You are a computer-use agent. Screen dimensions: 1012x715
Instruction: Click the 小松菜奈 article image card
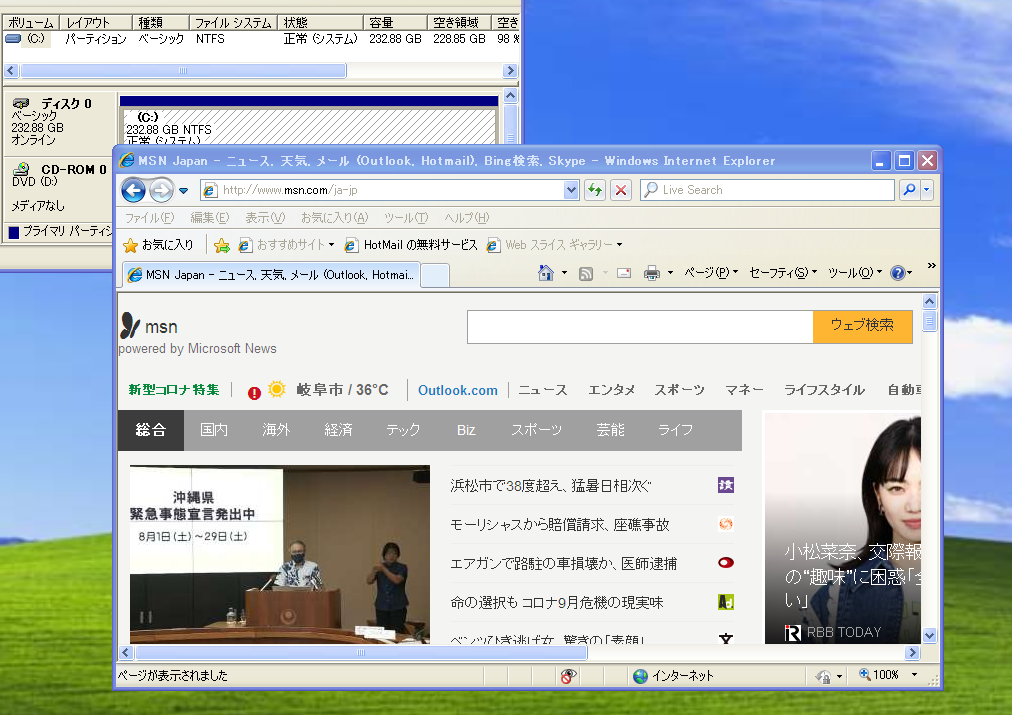click(842, 527)
